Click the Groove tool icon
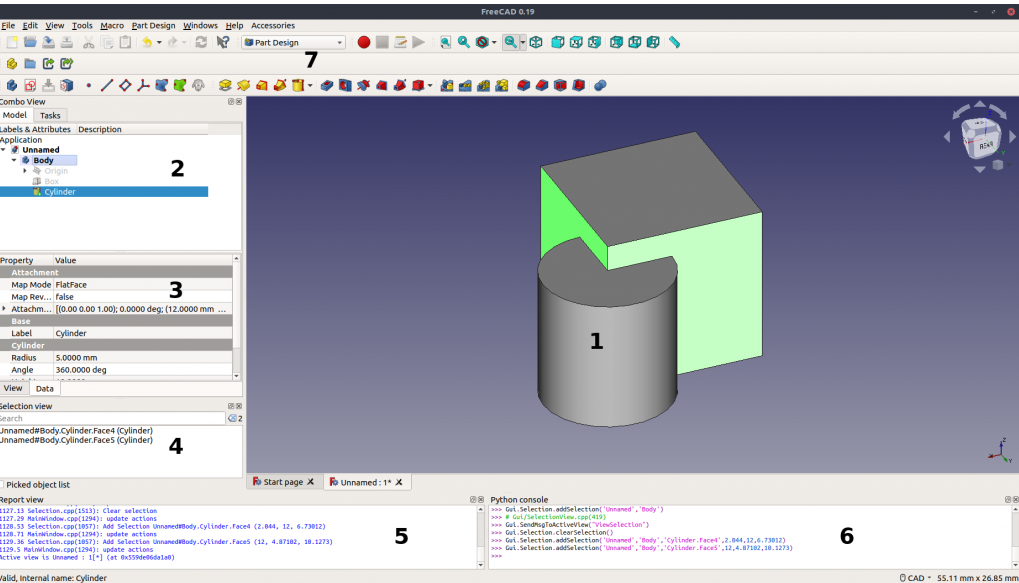The width and height of the screenshot is (1019, 583). click(363, 85)
